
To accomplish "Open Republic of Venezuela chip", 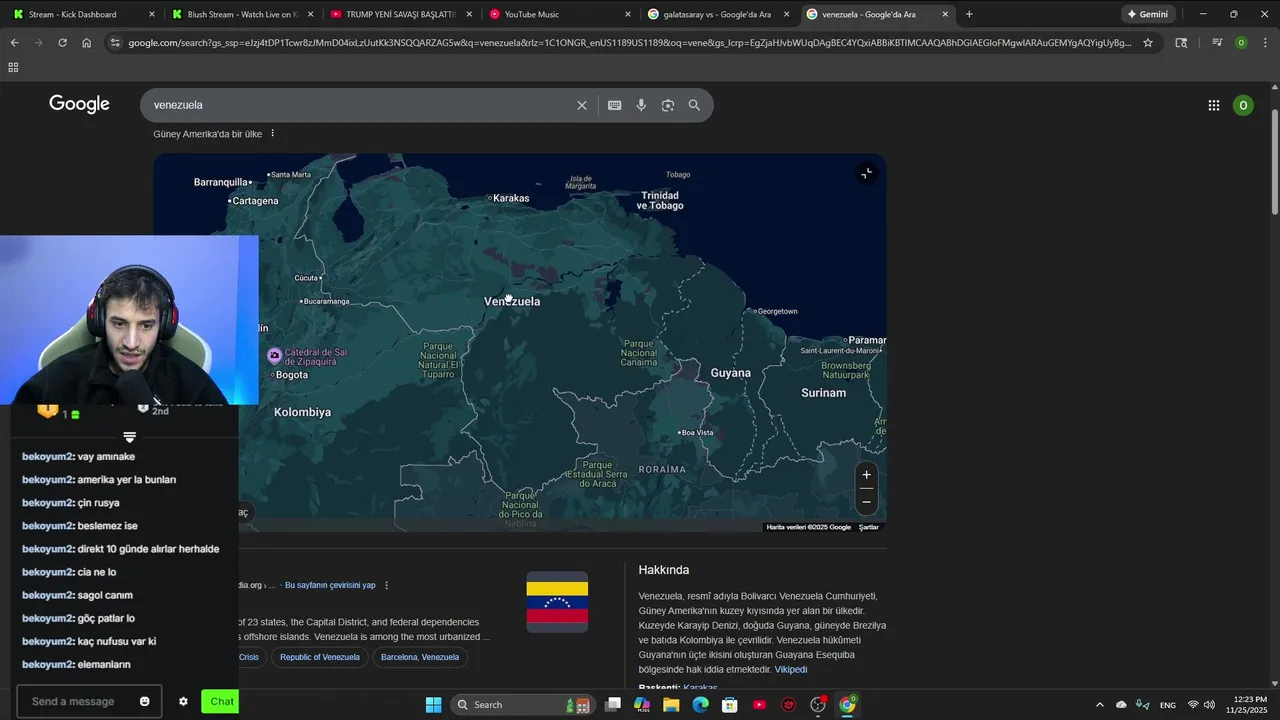I will [320, 657].
